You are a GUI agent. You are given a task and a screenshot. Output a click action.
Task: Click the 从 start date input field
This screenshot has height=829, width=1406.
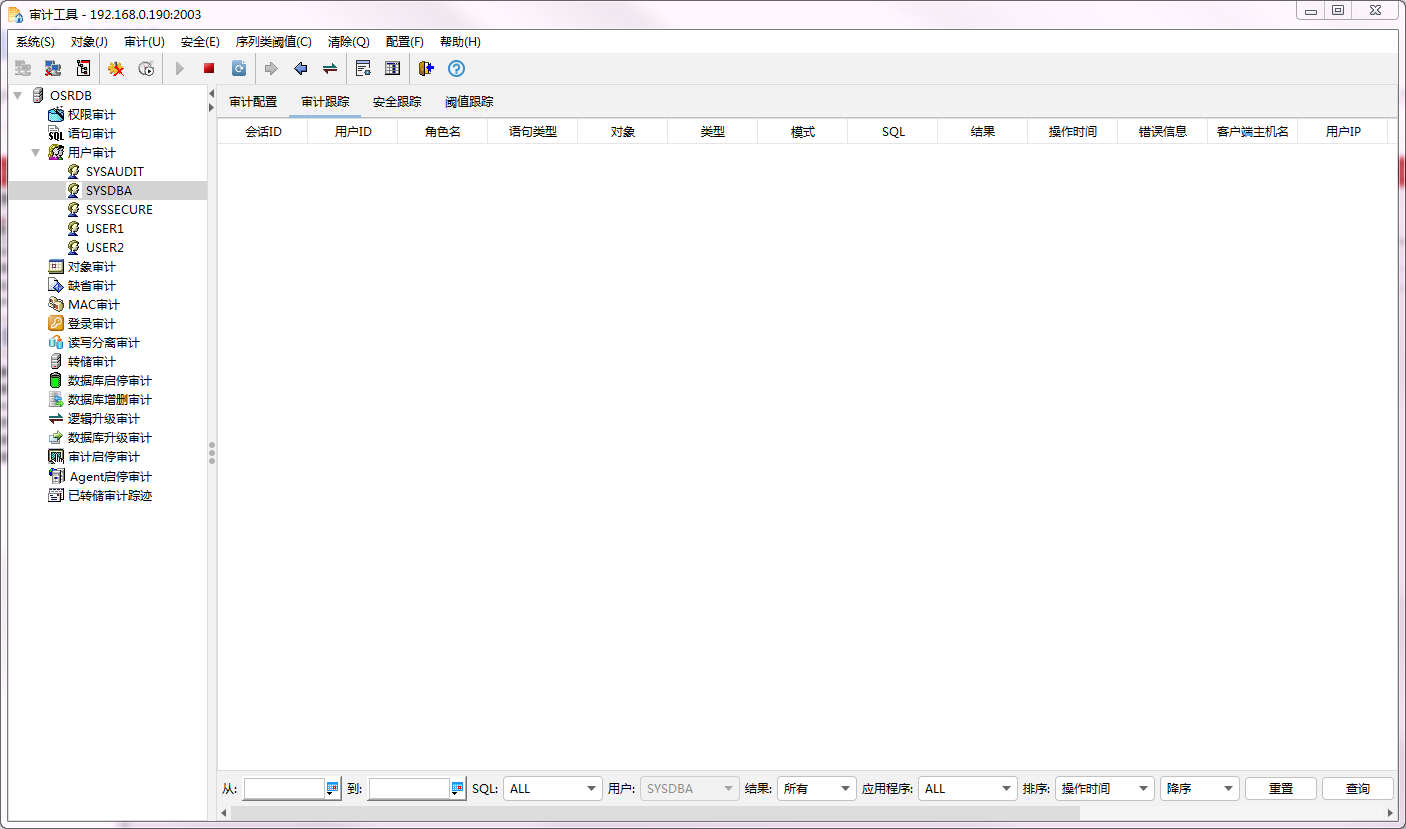click(285, 788)
